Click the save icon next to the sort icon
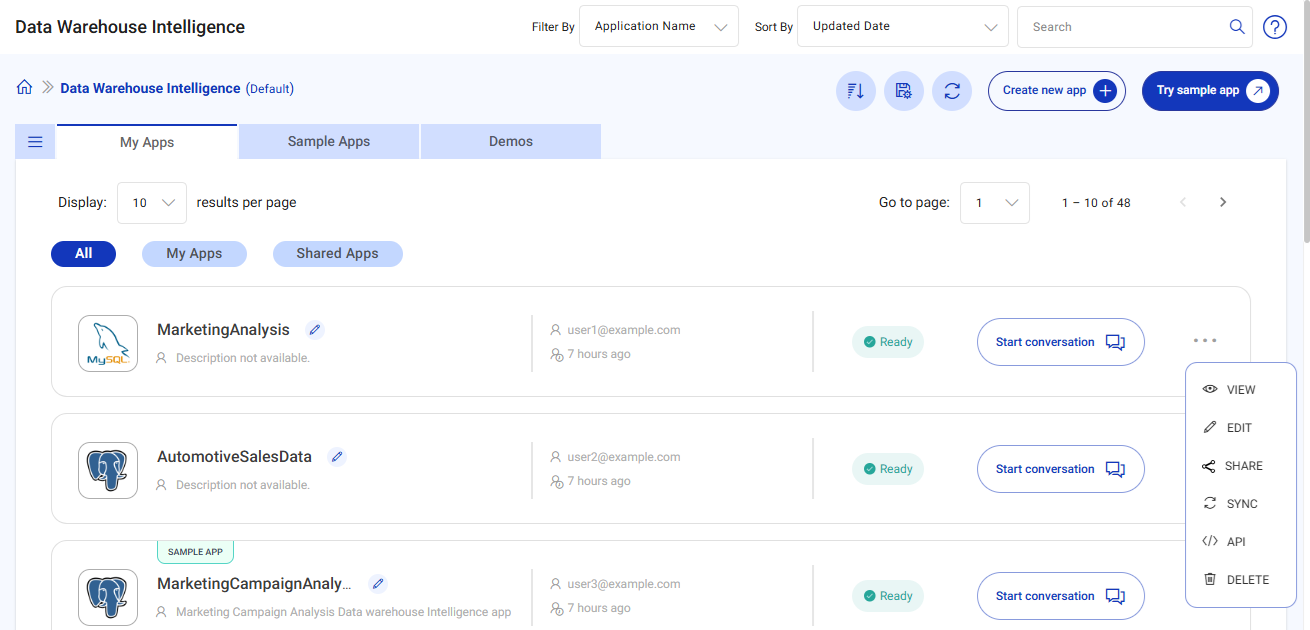 903,90
